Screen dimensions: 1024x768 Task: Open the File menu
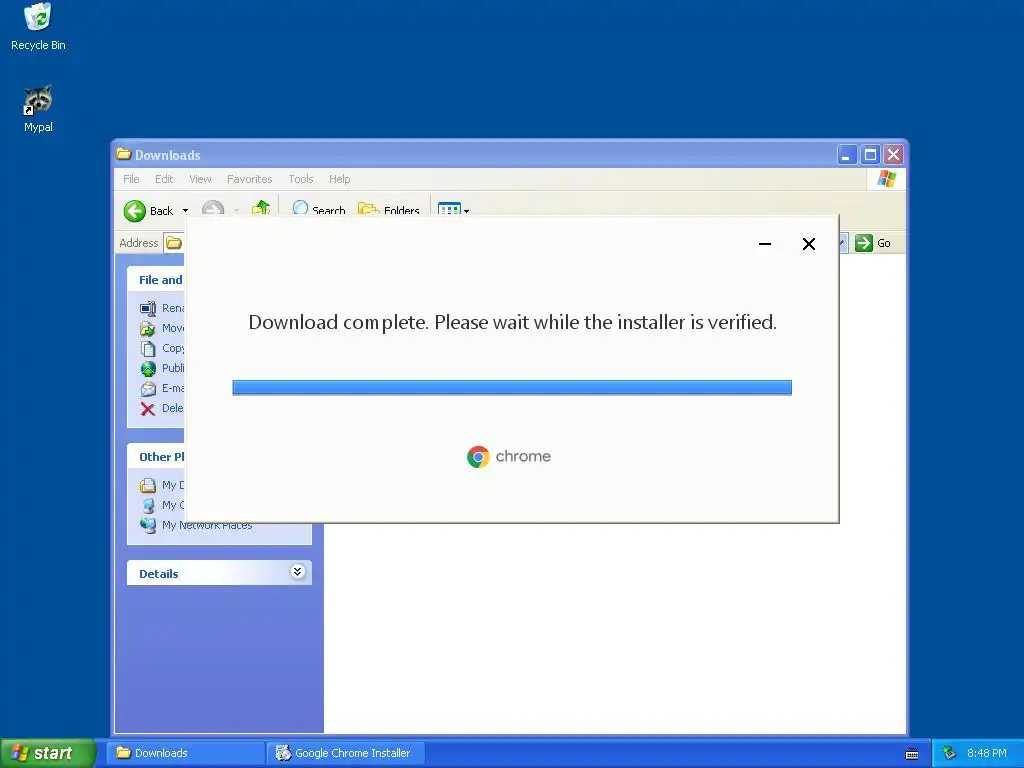tap(131, 179)
